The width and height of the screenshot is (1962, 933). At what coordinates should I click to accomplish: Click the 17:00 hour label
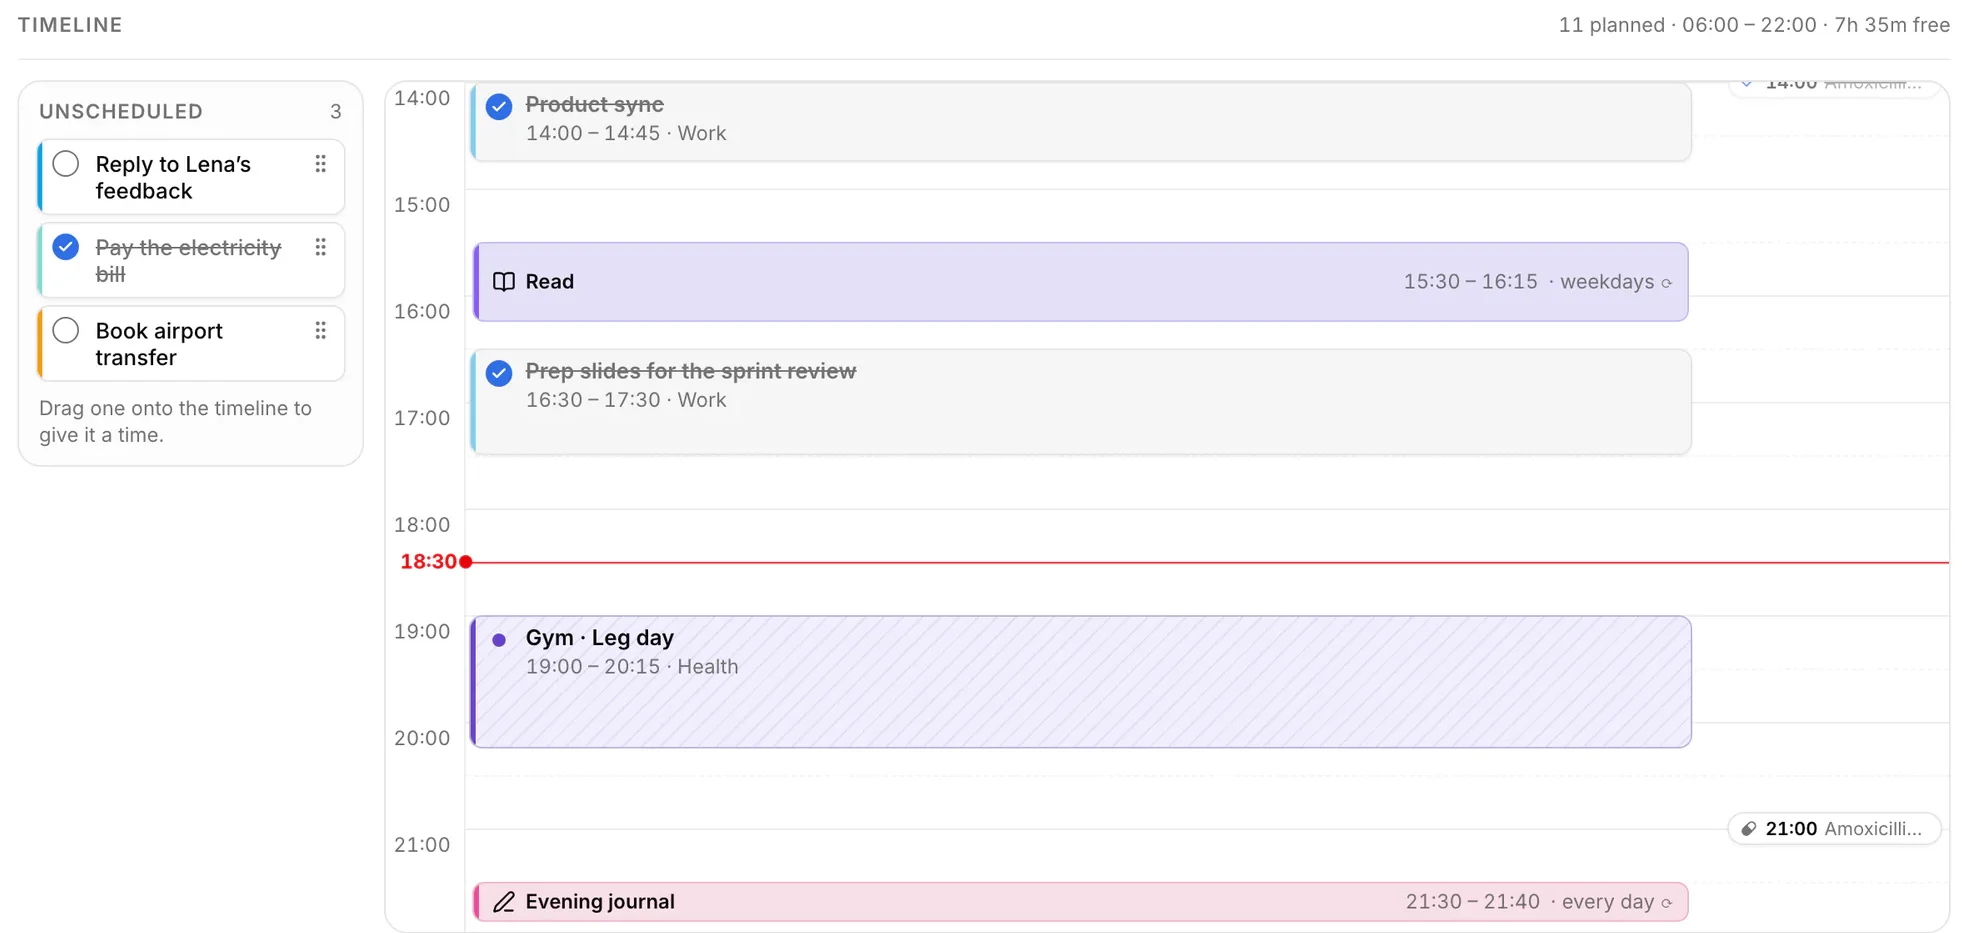pyautogui.click(x=422, y=418)
